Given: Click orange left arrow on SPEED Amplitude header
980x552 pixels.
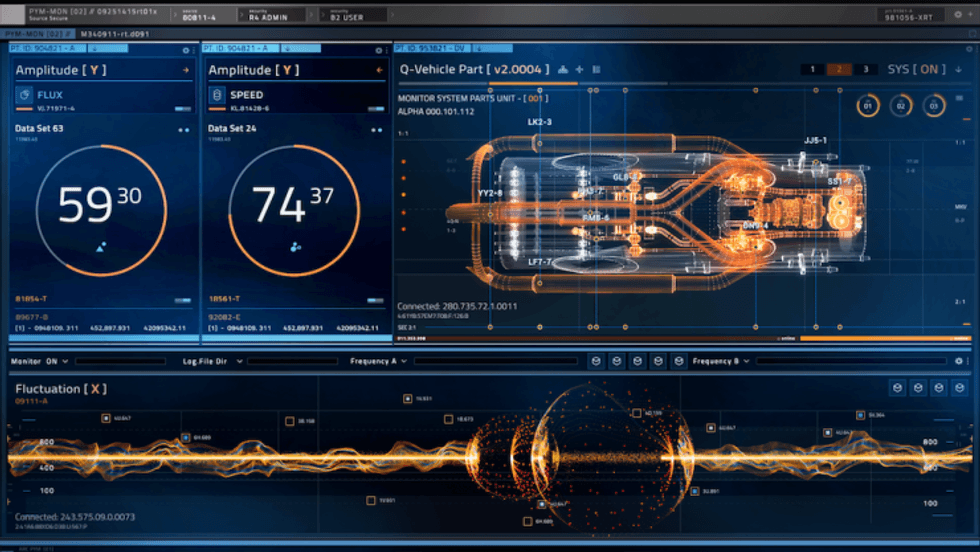Looking at the screenshot, I should click(x=379, y=70).
